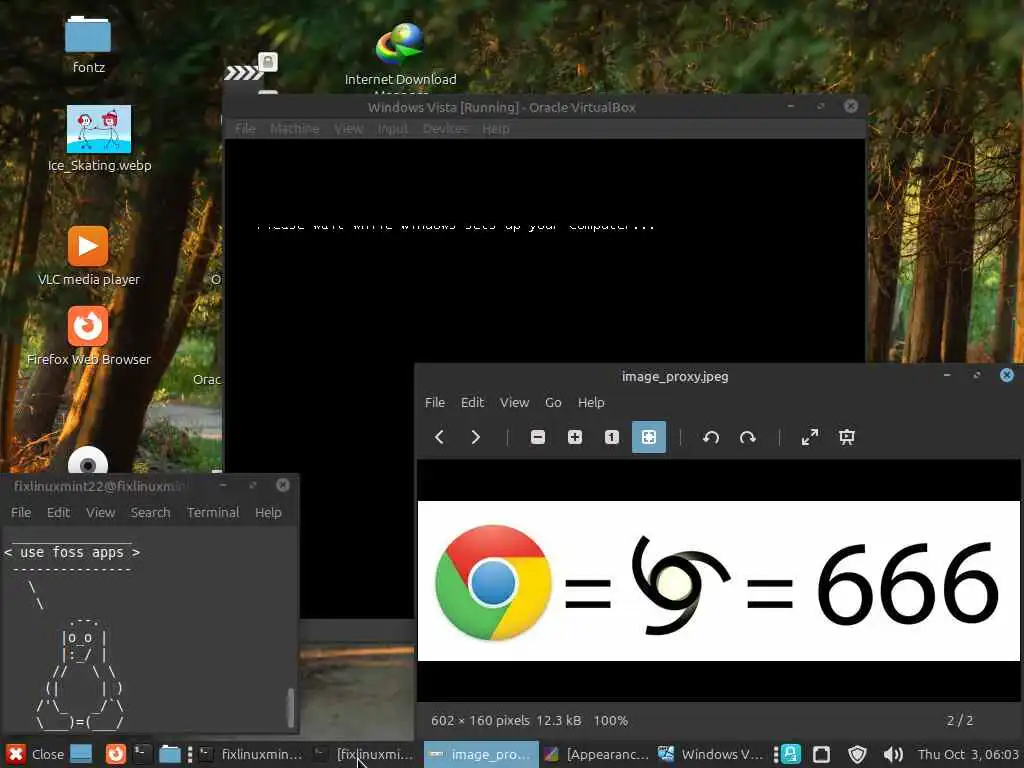Image resolution: width=1024 pixels, height=768 pixels.
Task: Open View menu in terminal window
Action: click(x=101, y=513)
